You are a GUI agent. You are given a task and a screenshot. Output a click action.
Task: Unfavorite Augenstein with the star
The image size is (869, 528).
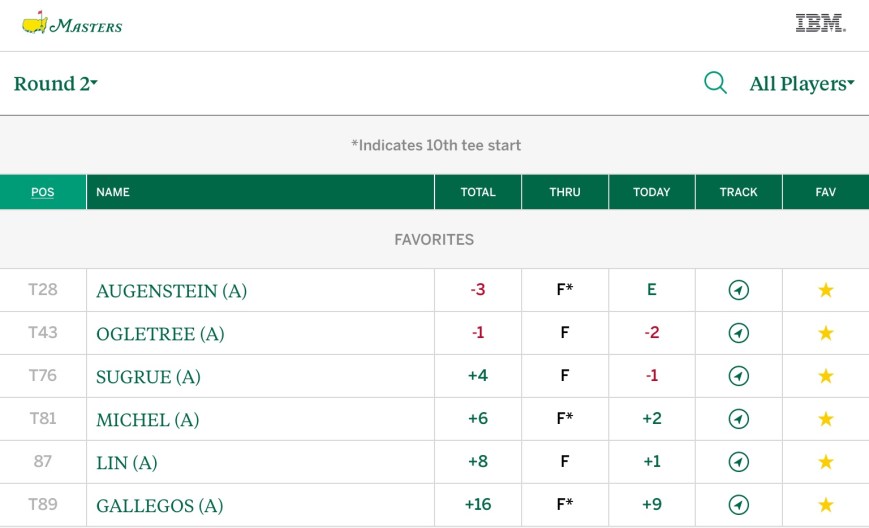point(826,291)
